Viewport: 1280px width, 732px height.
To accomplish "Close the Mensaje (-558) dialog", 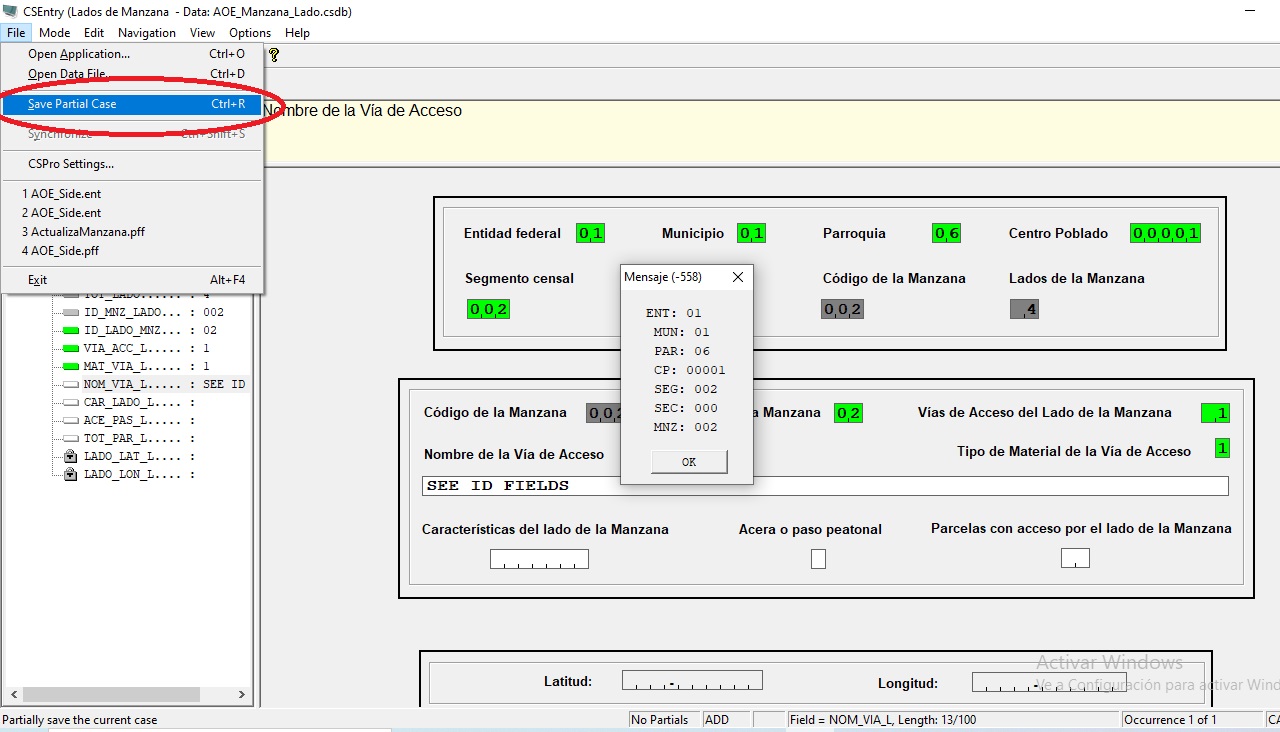I will [x=738, y=277].
